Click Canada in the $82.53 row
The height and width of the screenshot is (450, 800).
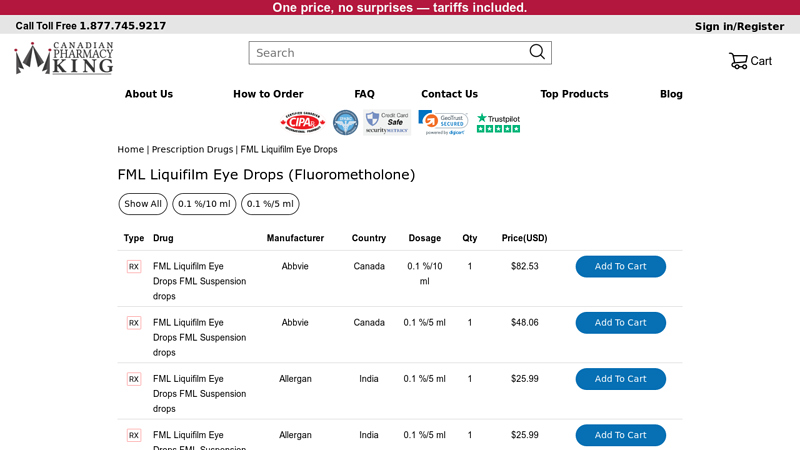pos(369,266)
